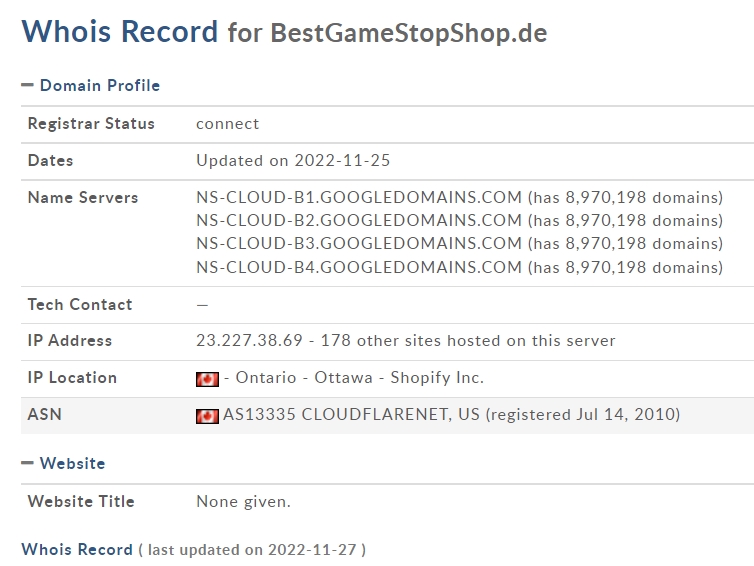The width and height of the screenshot is (754, 566).
Task: Click the Whois Record heading at bottom
Action: coord(77,549)
